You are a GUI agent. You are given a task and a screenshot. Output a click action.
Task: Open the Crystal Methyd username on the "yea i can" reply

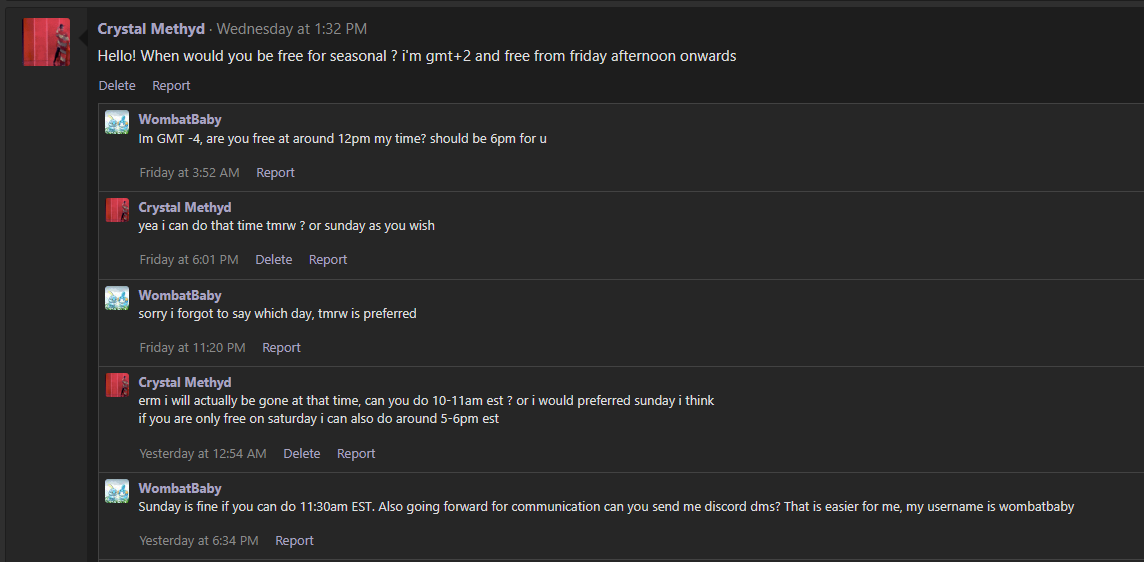[185, 208]
